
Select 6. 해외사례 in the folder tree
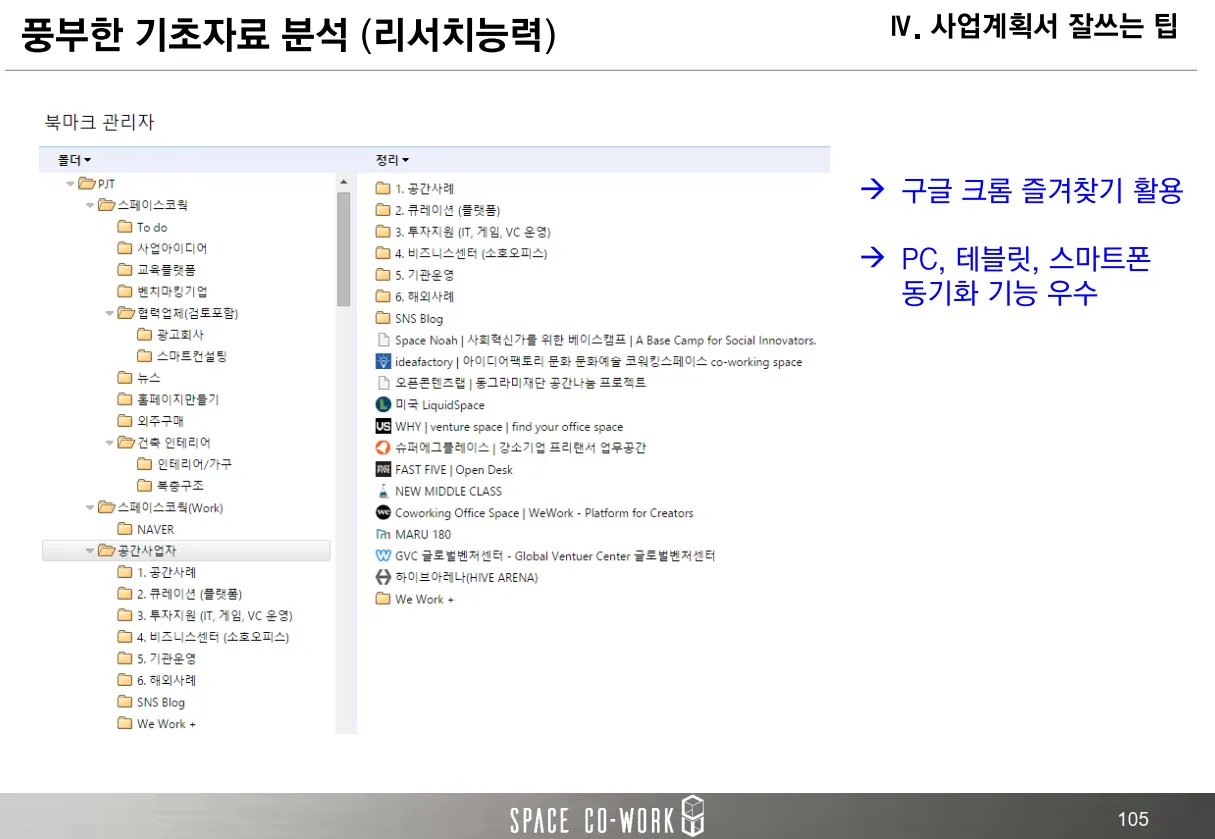(x=166, y=680)
